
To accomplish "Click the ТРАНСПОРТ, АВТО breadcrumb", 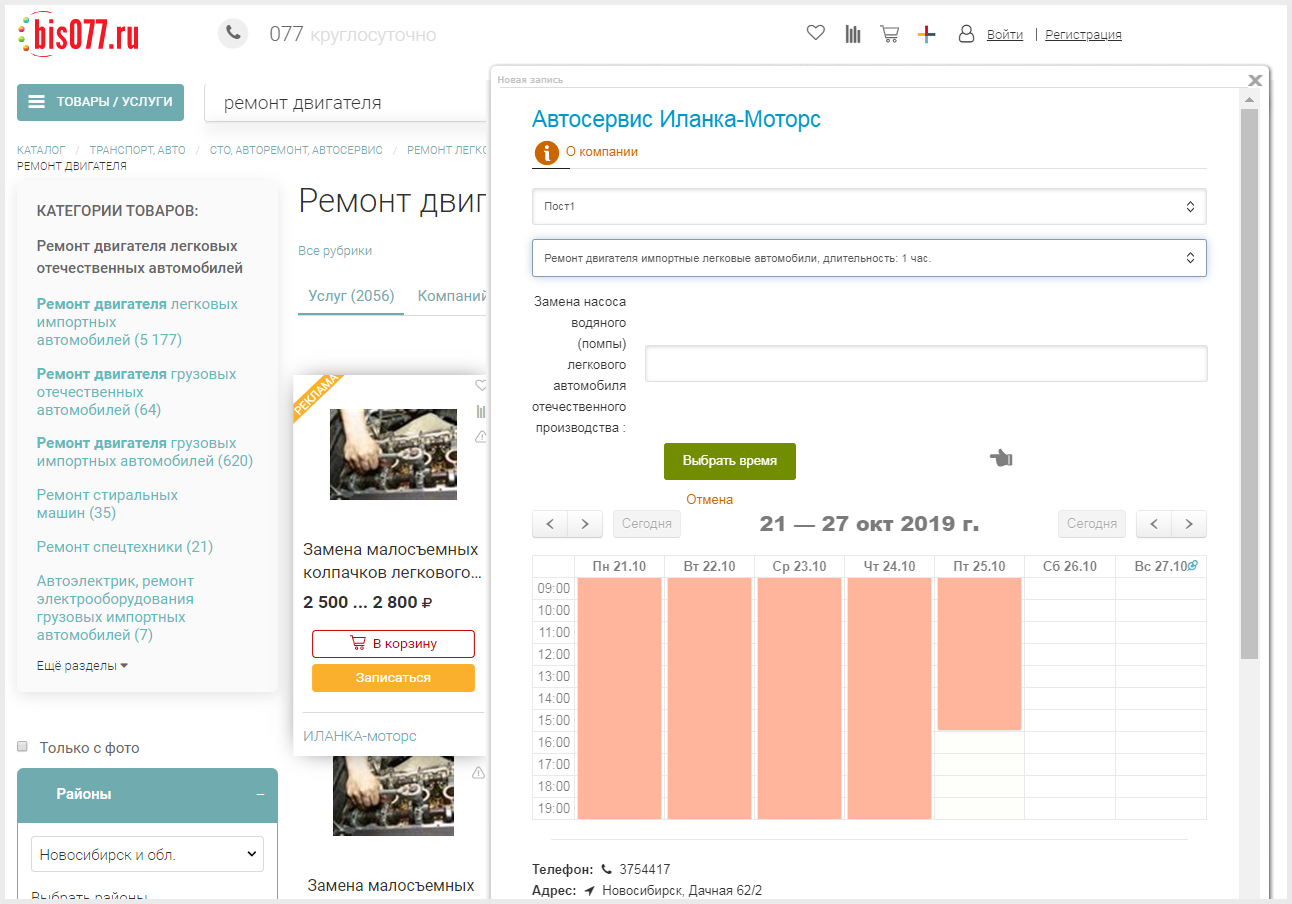I will click(137, 150).
